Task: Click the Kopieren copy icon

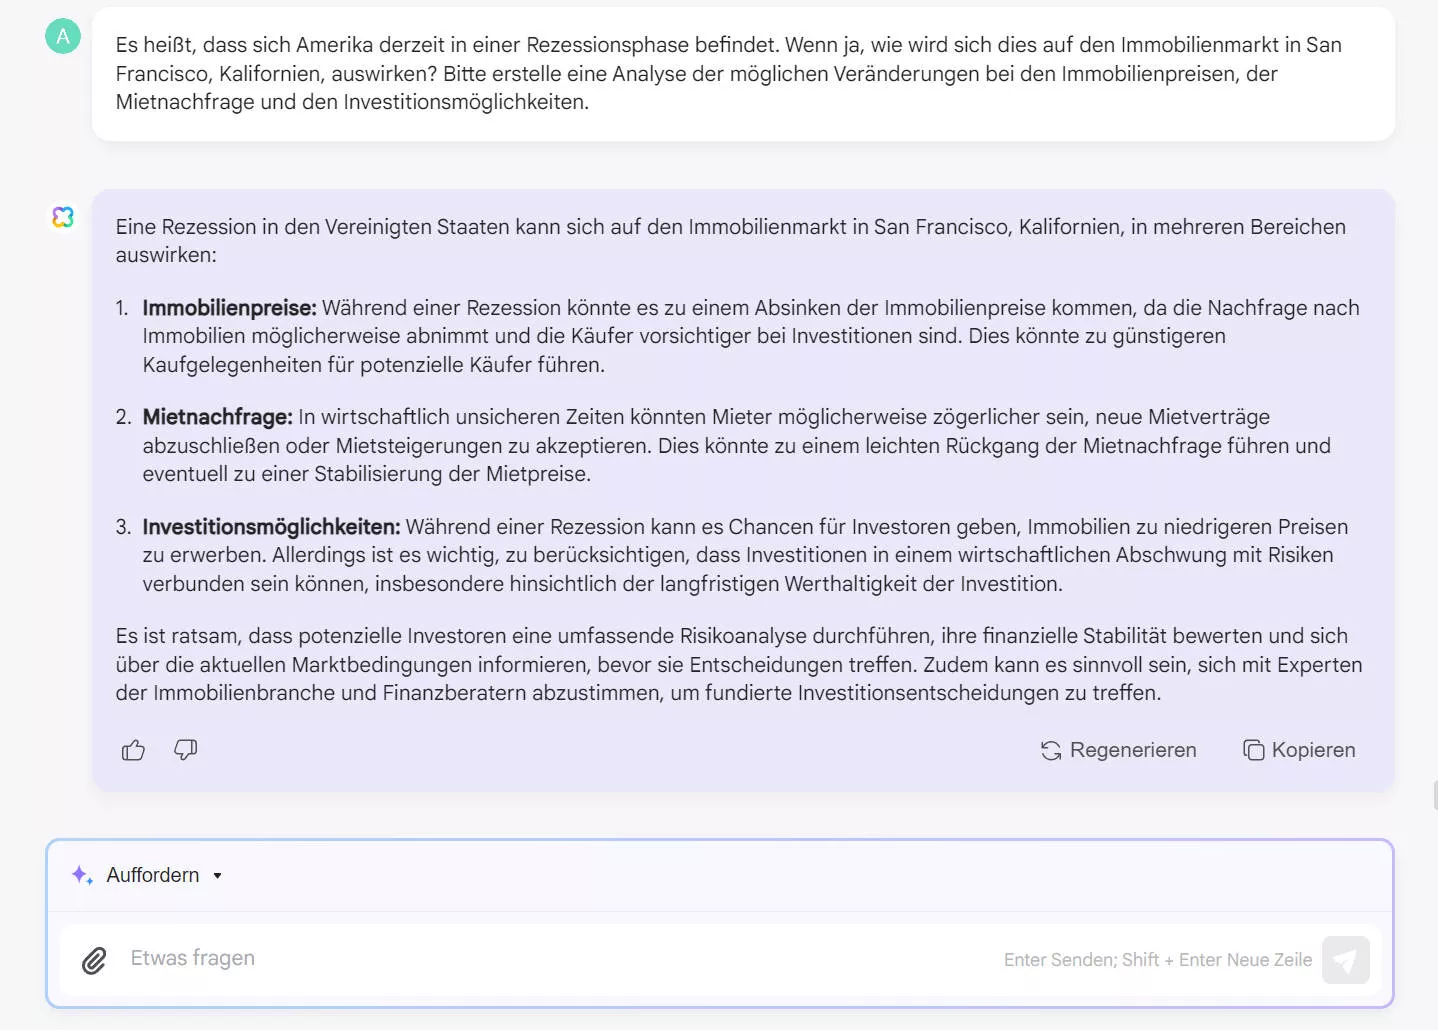Action: pyautogui.click(x=1253, y=749)
